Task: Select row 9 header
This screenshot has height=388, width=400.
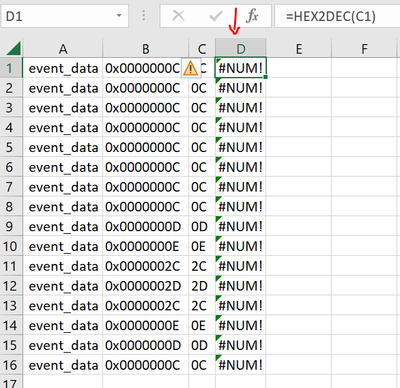Action: pos(11,227)
